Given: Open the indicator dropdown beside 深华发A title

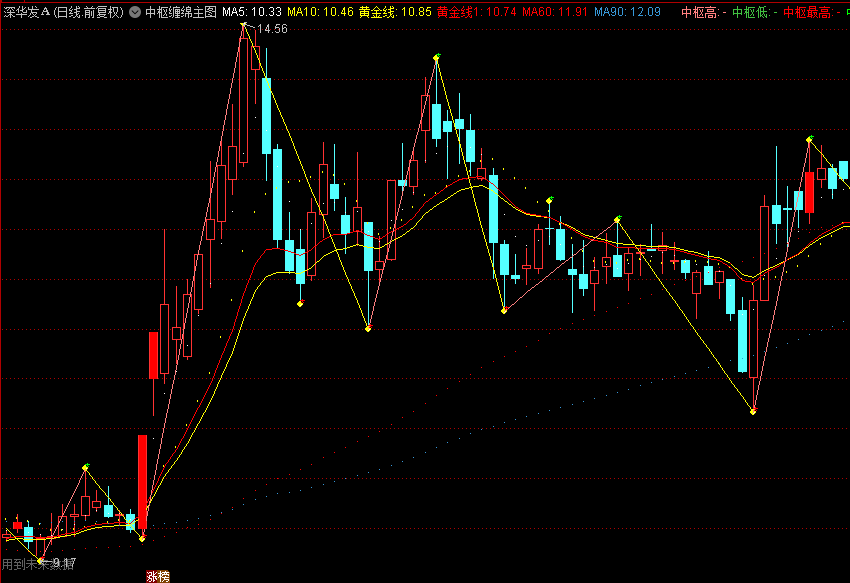Looking at the screenshot, I should [134, 12].
